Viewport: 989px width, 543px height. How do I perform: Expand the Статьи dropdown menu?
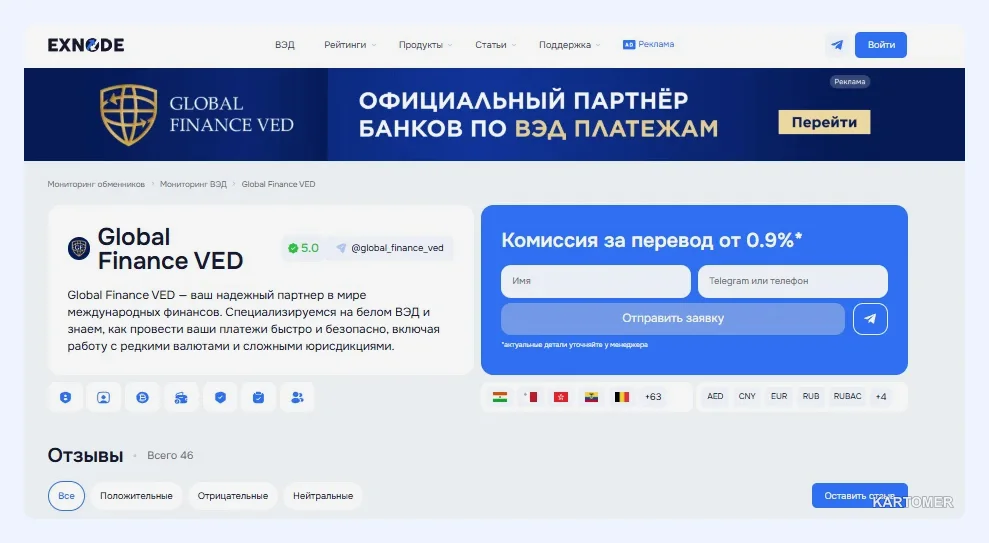[496, 45]
